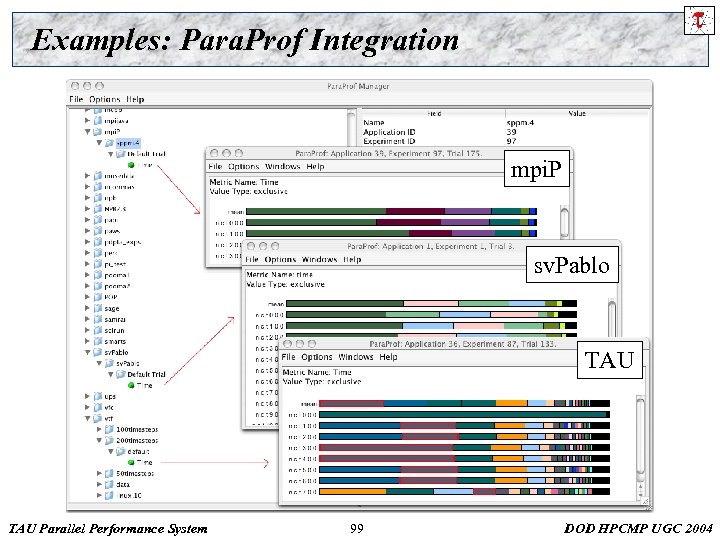The width and height of the screenshot is (720, 540).
Task: Open Help menu in the TAU trial window
Action: coord(388,357)
